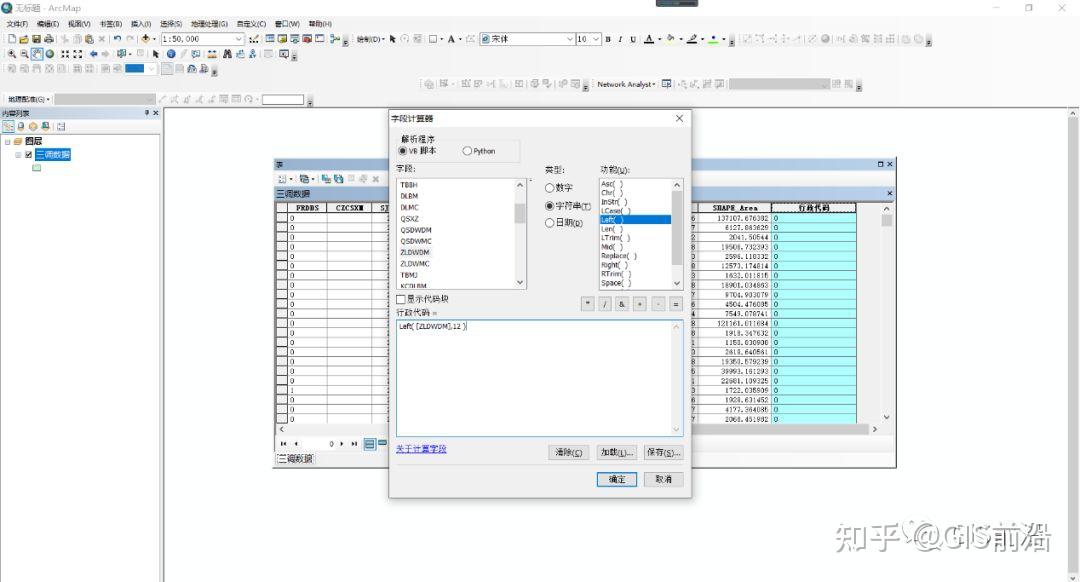Click the List By Source icon in contents panel

click(21, 127)
